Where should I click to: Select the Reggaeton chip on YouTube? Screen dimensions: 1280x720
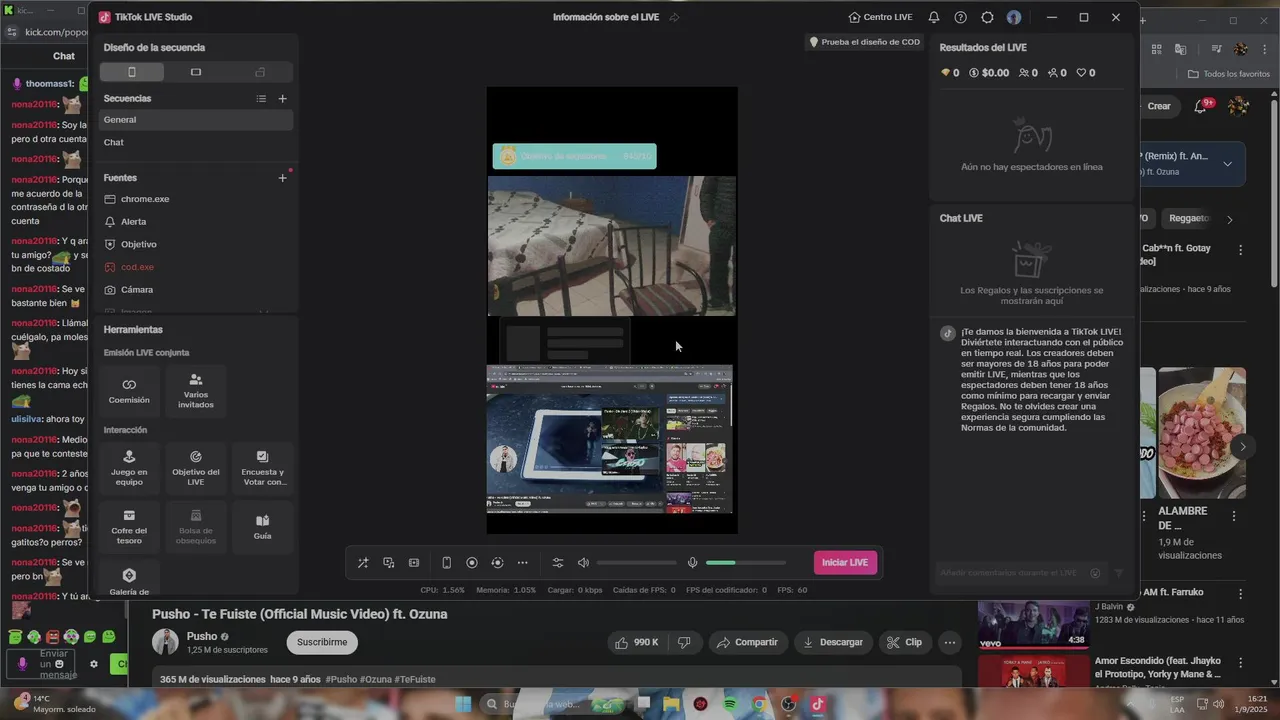coord(1188,218)
